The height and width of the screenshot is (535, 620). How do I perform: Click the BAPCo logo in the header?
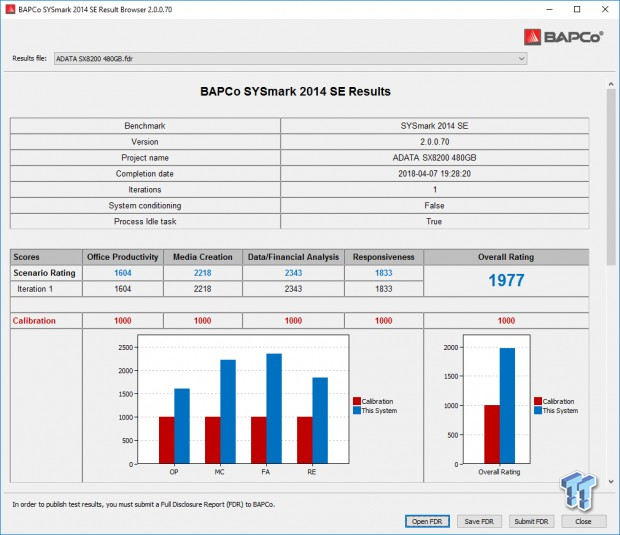click(x=564, y=39)
